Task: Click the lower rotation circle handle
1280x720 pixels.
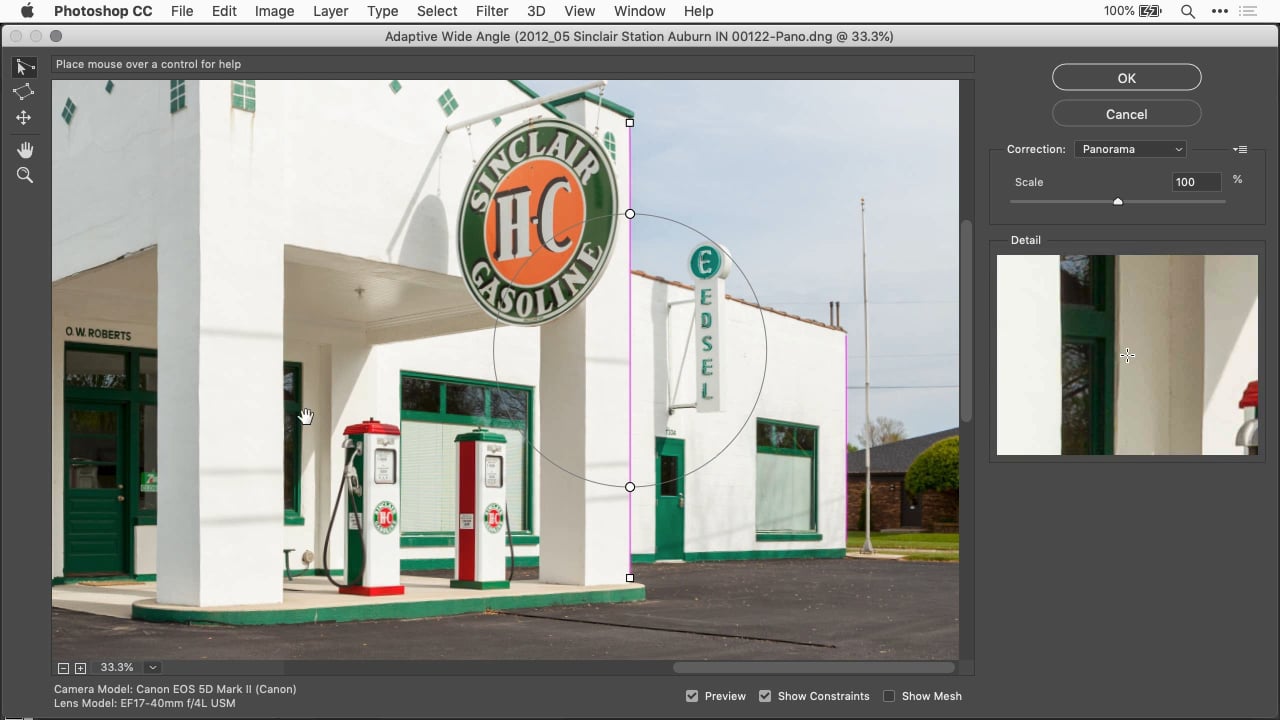Action: coord(630,487)
